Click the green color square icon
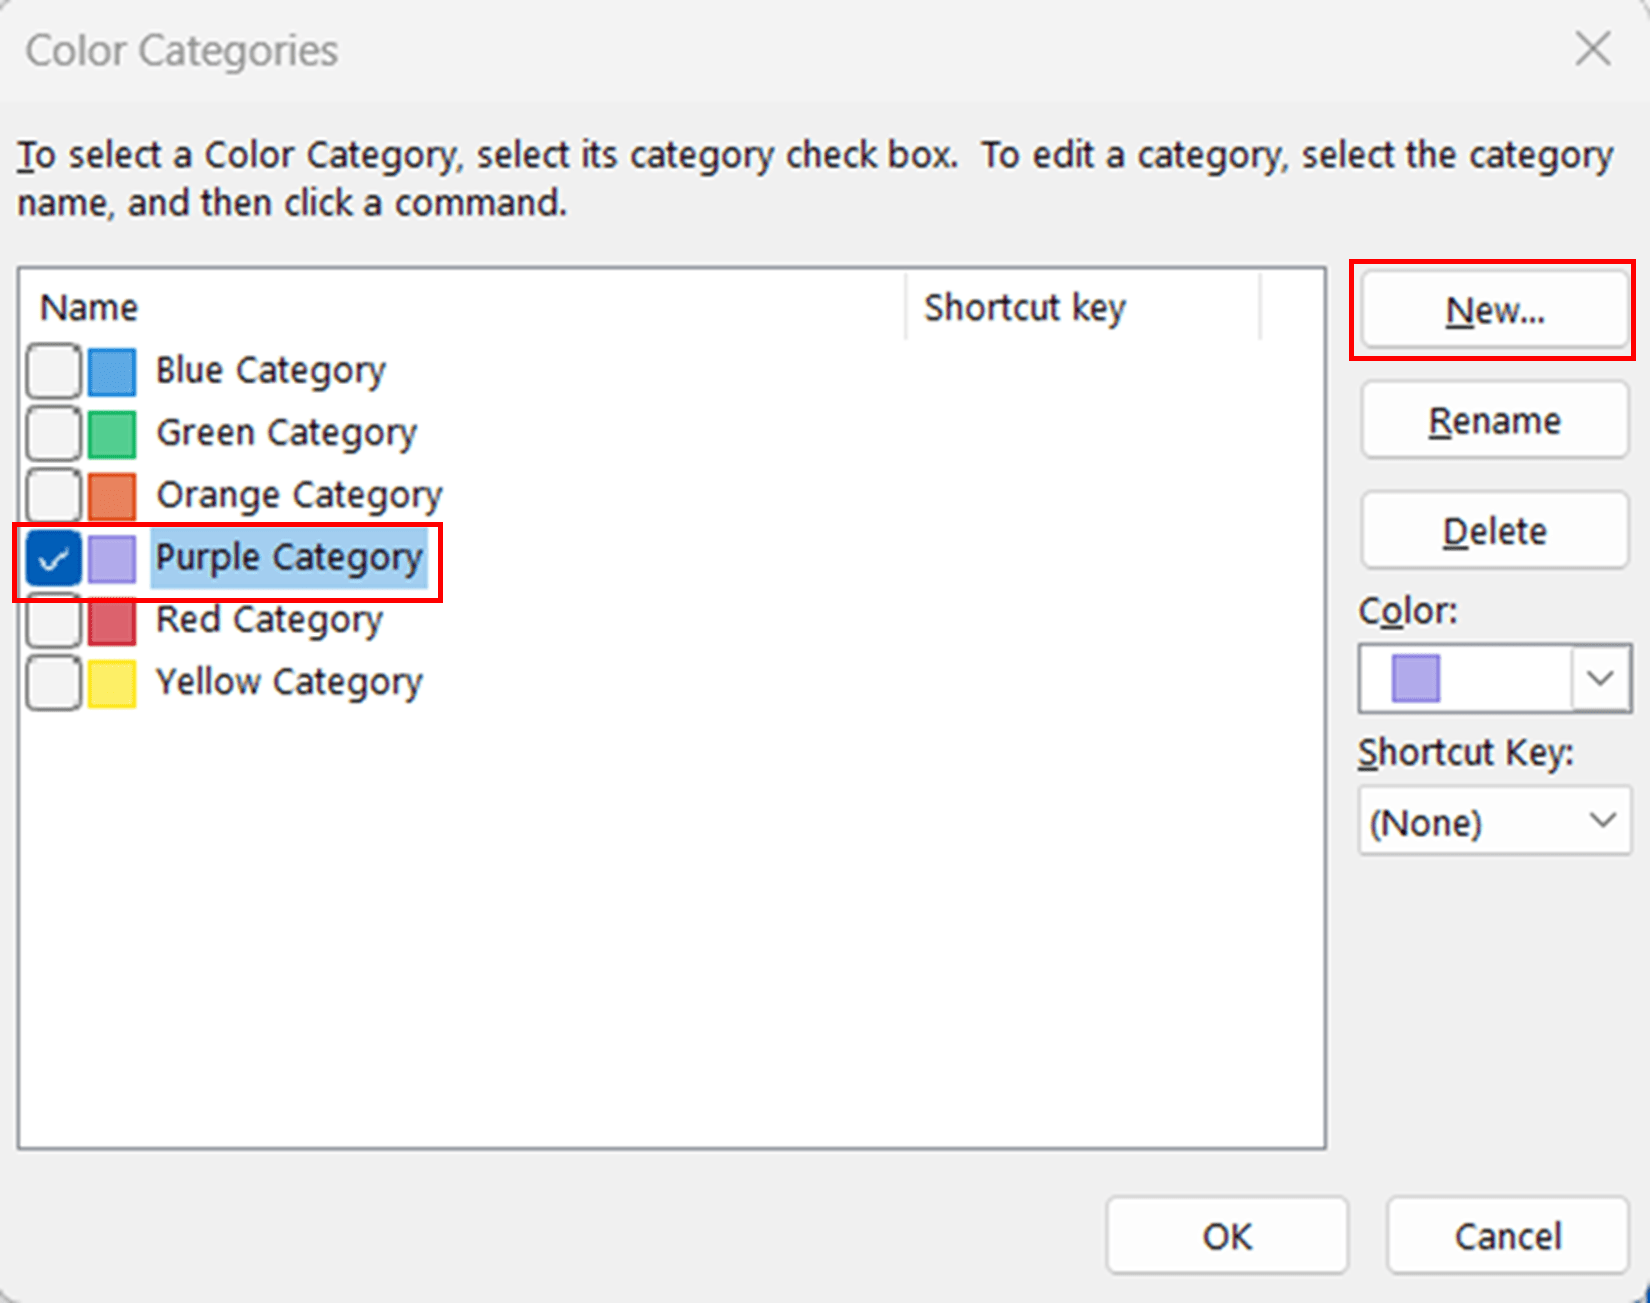 click(x=112, y=434)
